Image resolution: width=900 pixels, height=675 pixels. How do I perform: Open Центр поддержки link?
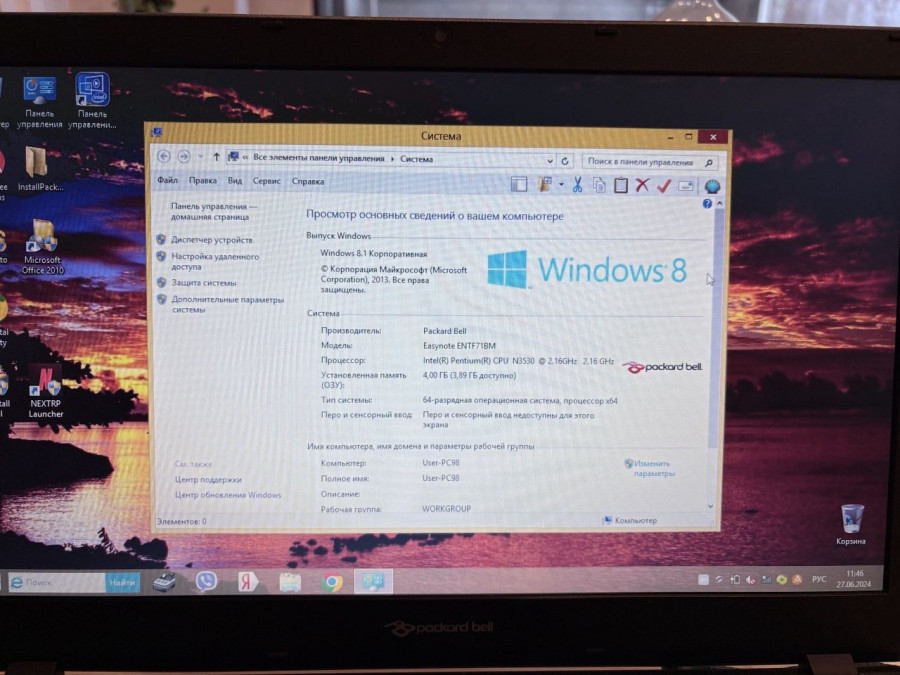pyautogui.click(x=208, y=479)
